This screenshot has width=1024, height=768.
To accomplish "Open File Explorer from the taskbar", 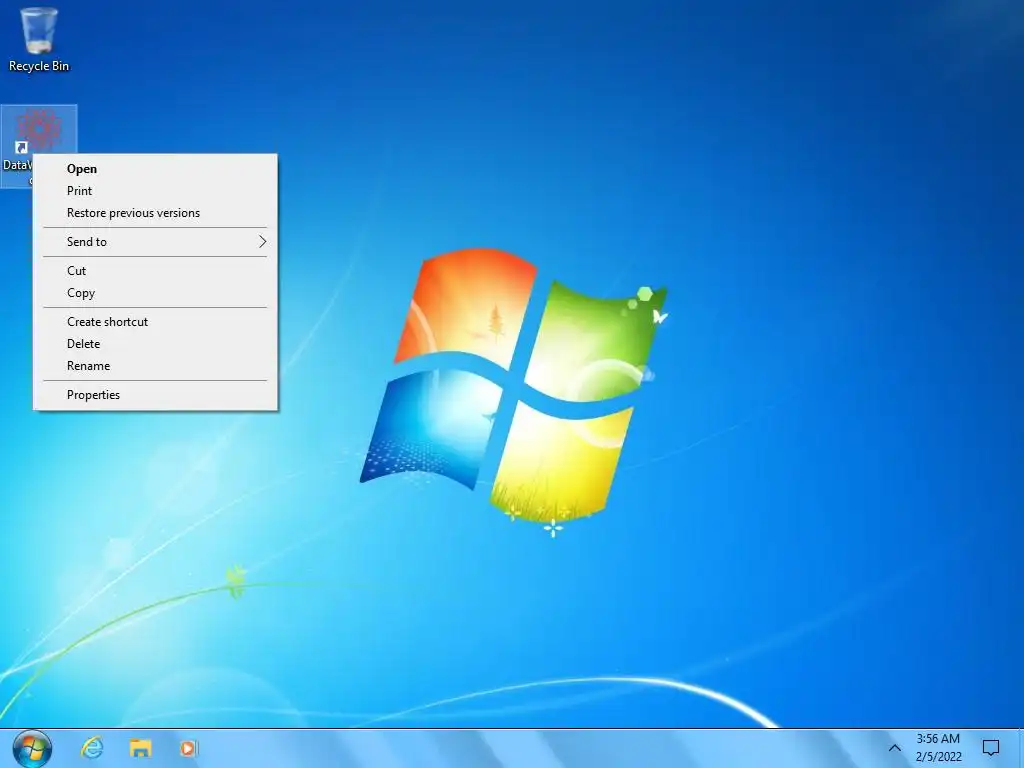I will (x=140, y=748).
